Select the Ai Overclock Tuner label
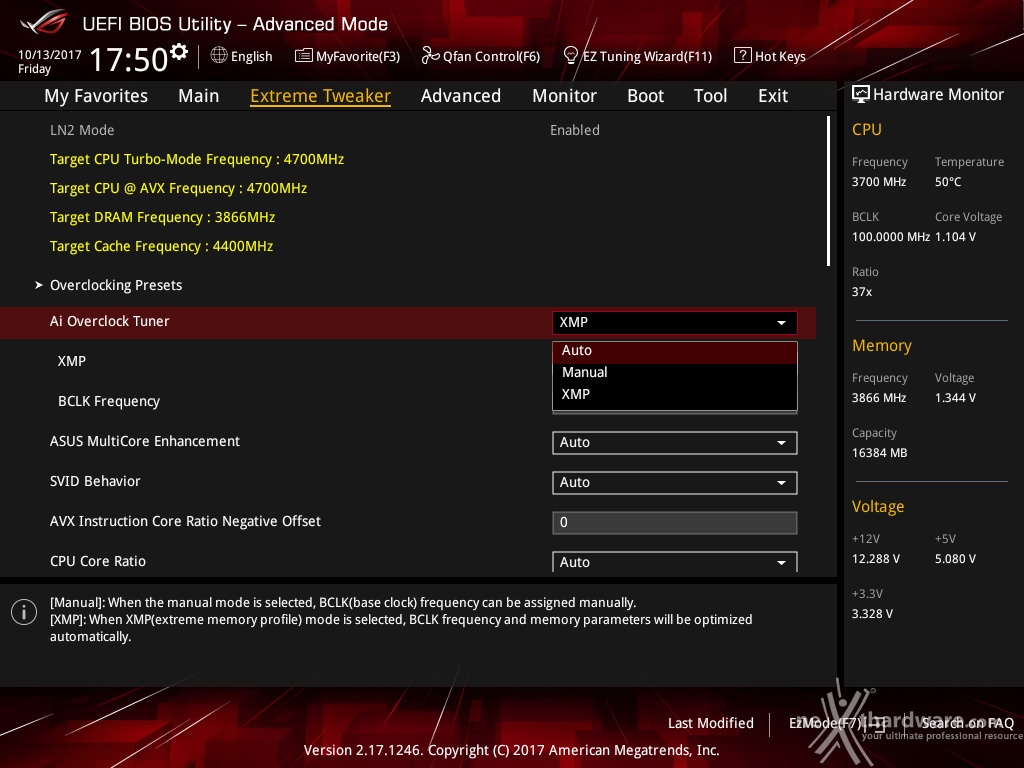 coord(110,321)
